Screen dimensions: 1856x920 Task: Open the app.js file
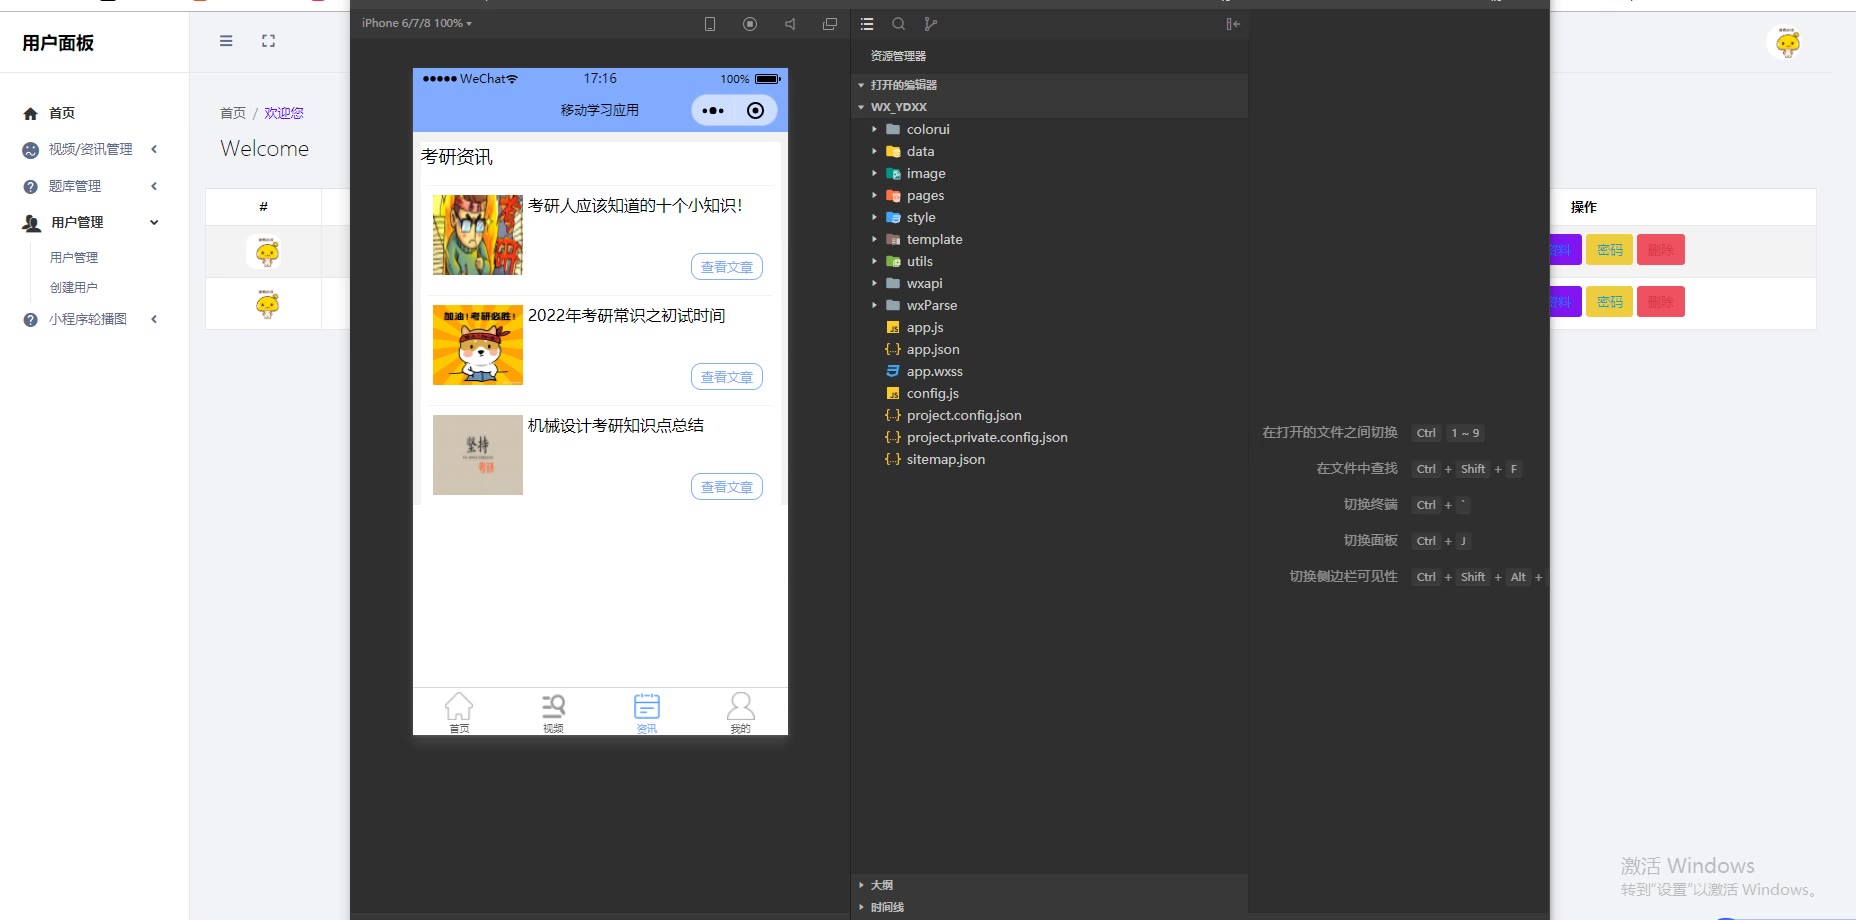click(1050, 327)
